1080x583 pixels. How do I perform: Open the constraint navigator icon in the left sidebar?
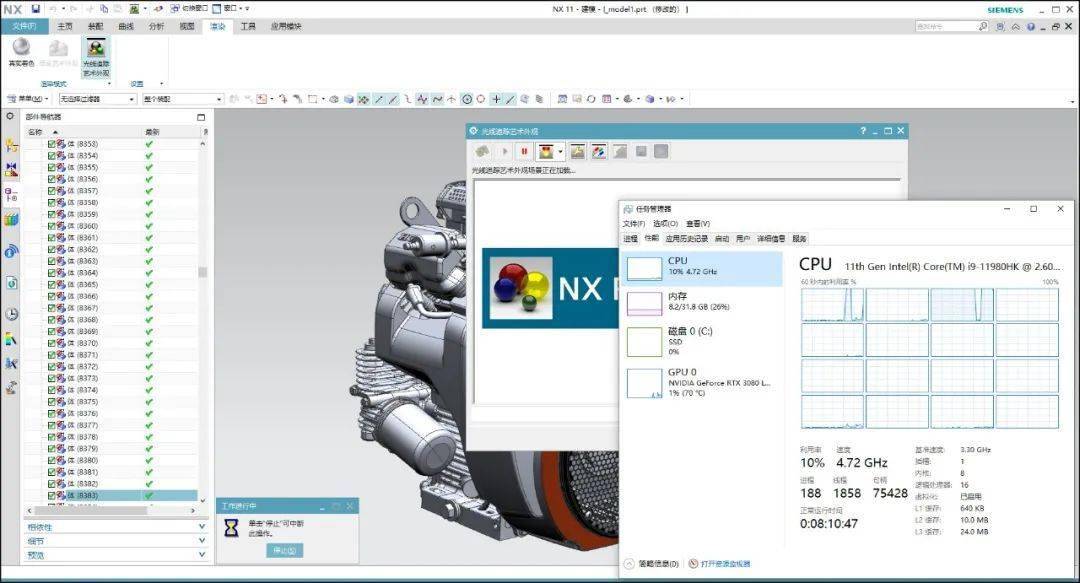point(11,170)
